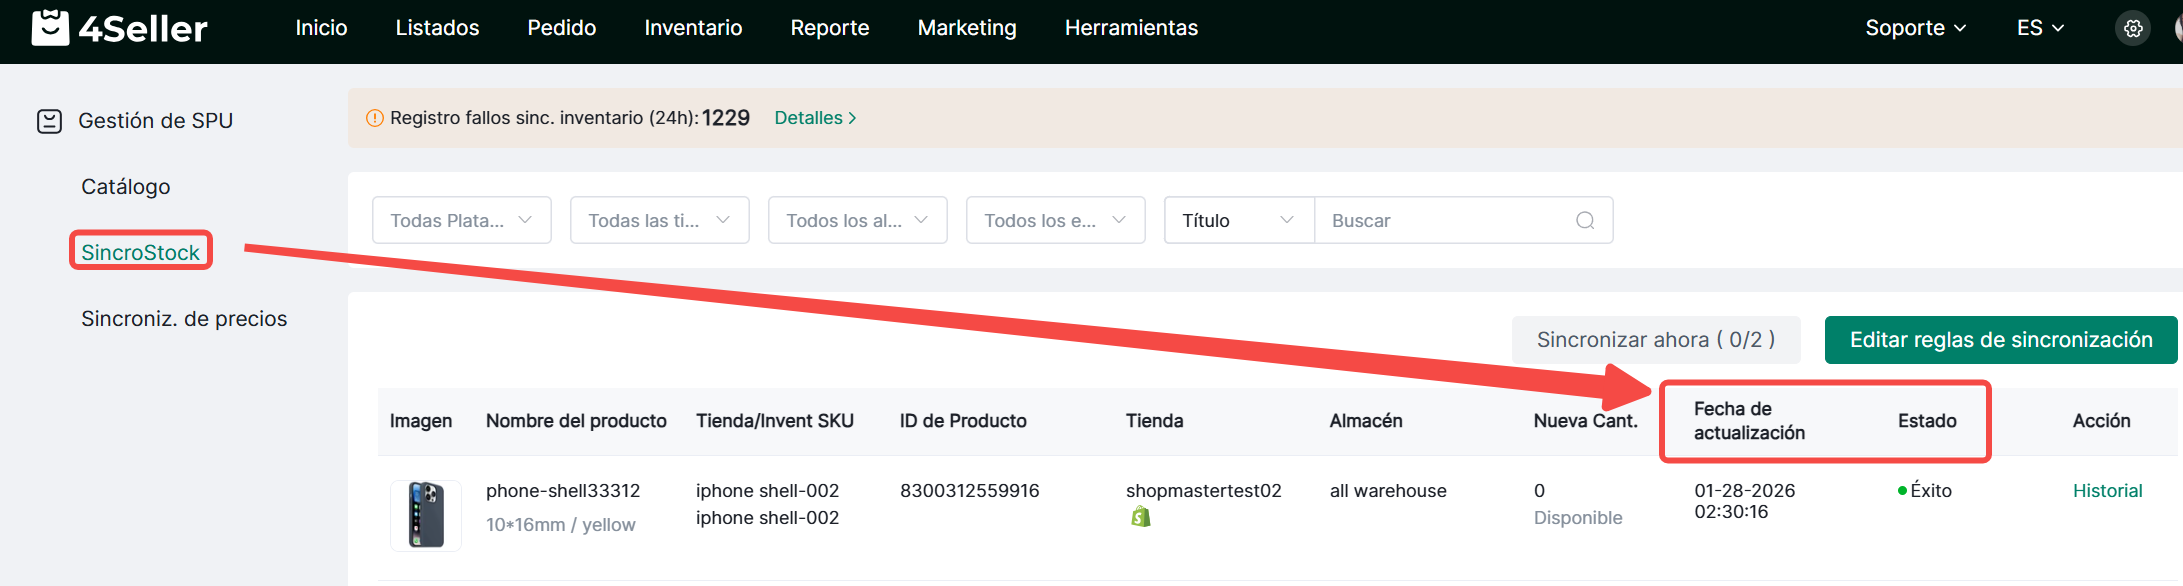
Task: Expand the Todas Plataformas filter dropdown
Action: 461,220
